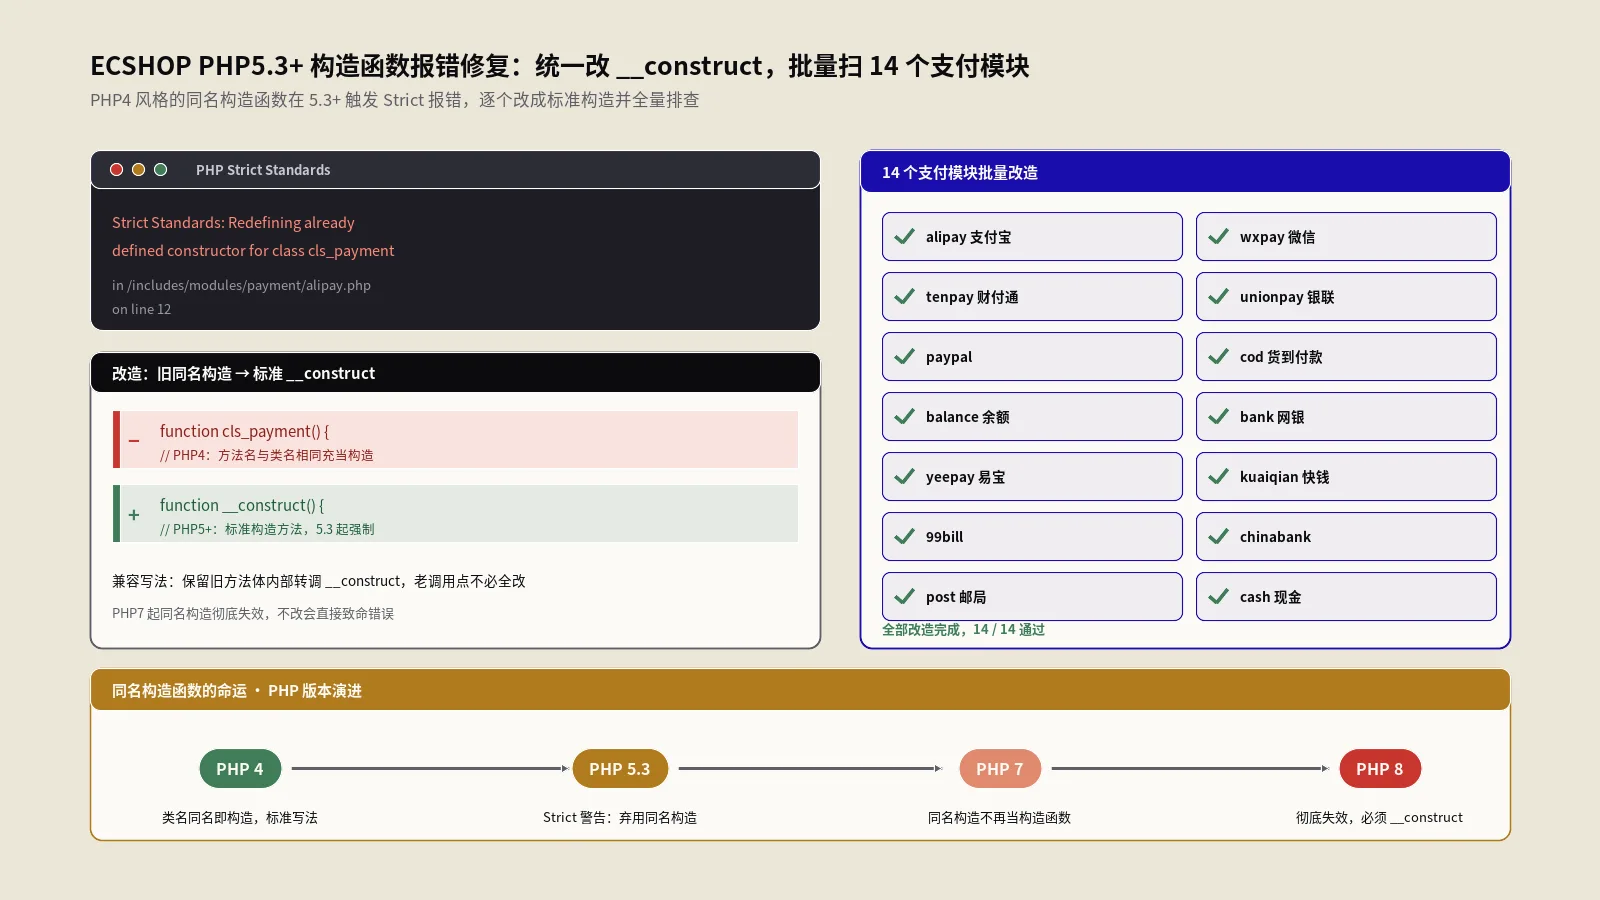Click the 全部改造完成,14 / 14 通过 status
Screen dimensions: 1600x900
963,629
